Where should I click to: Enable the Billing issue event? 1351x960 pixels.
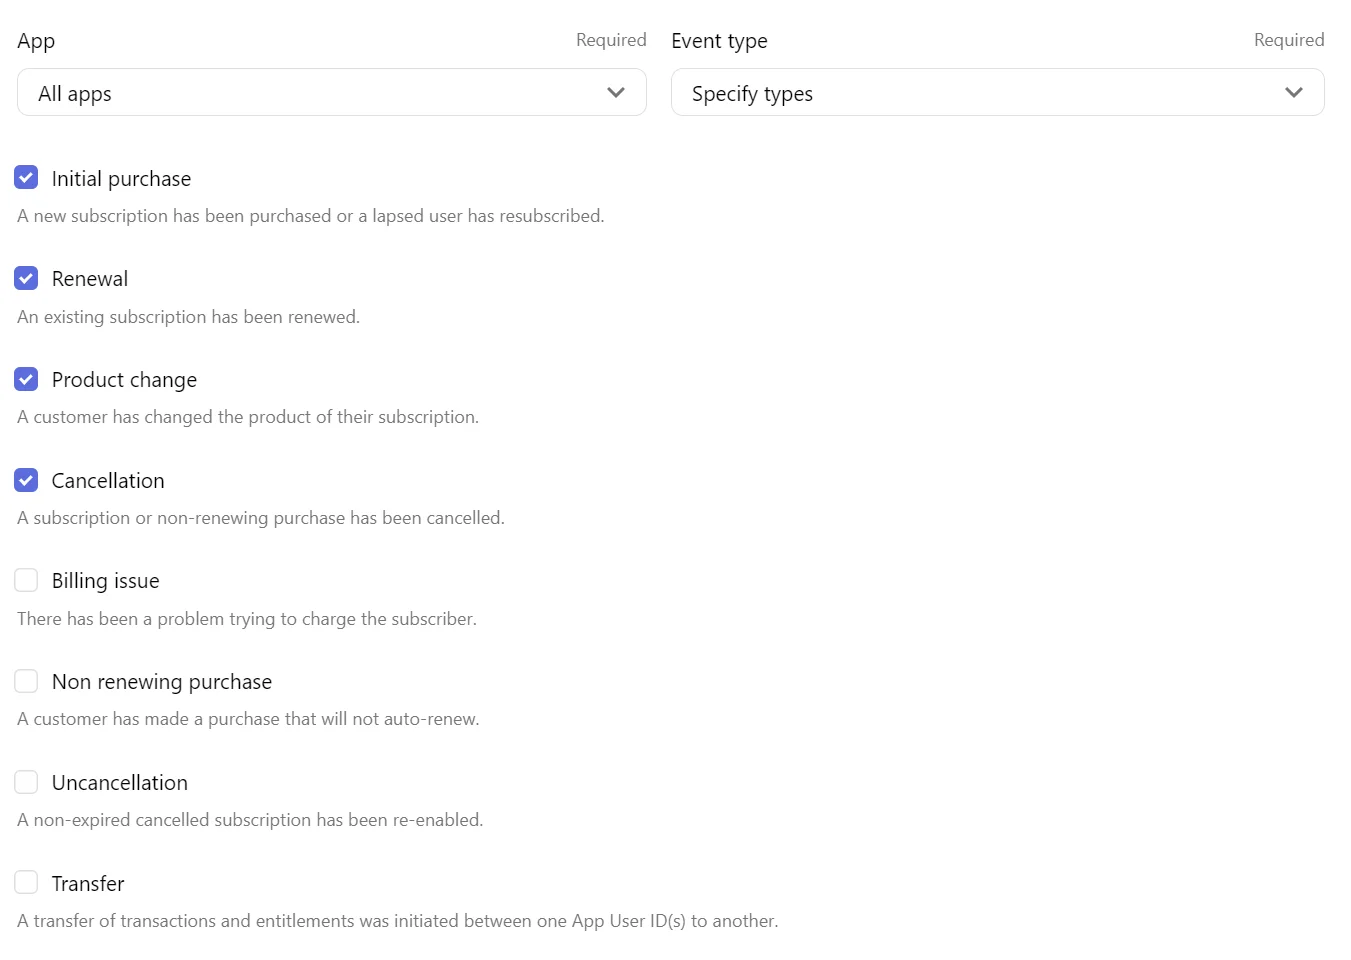[26, 580]
